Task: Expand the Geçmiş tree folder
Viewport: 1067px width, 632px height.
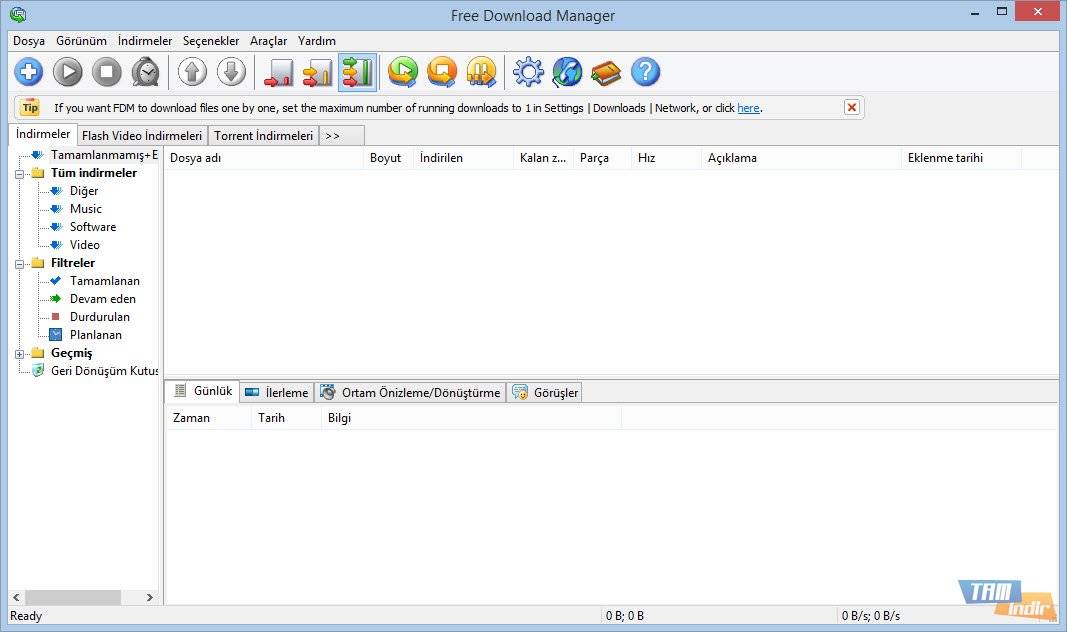Action: pos(20,353)
